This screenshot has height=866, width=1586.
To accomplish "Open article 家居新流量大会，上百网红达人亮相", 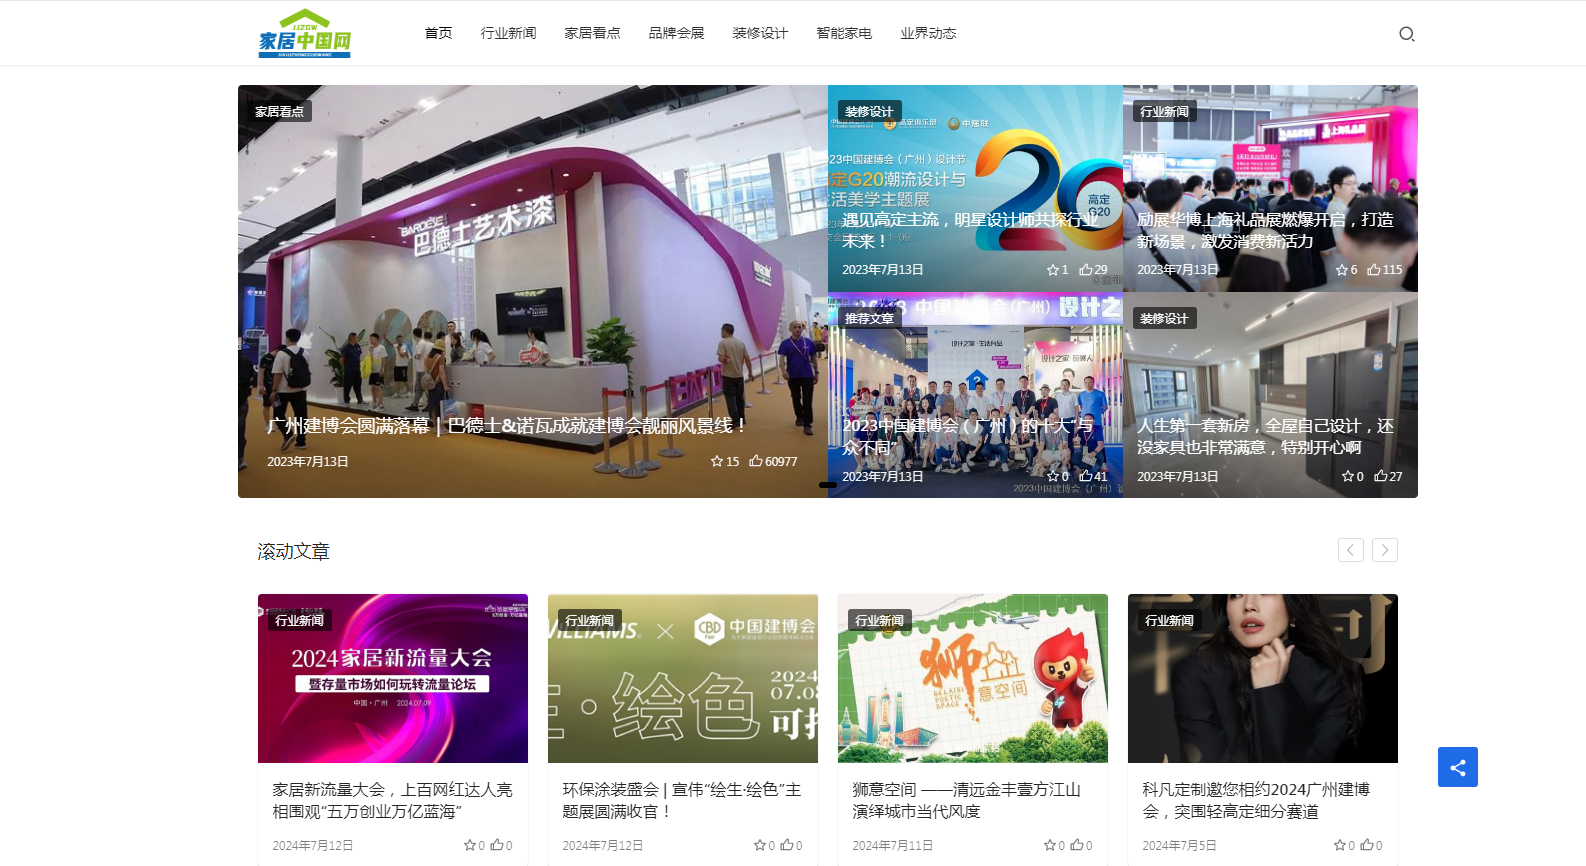I will 392,800.
